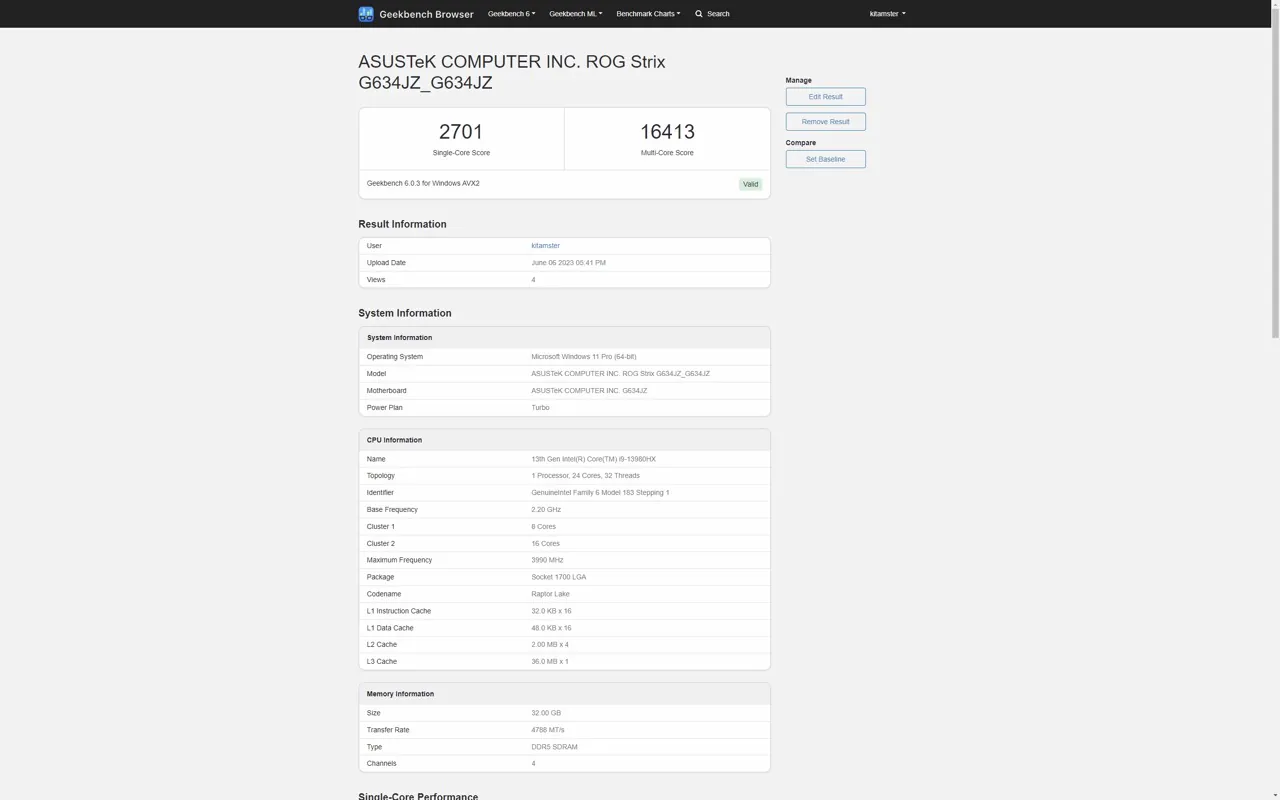Open the kitamster user profile link
Viewport: 1280px width, 800px height.
[545, 246]
